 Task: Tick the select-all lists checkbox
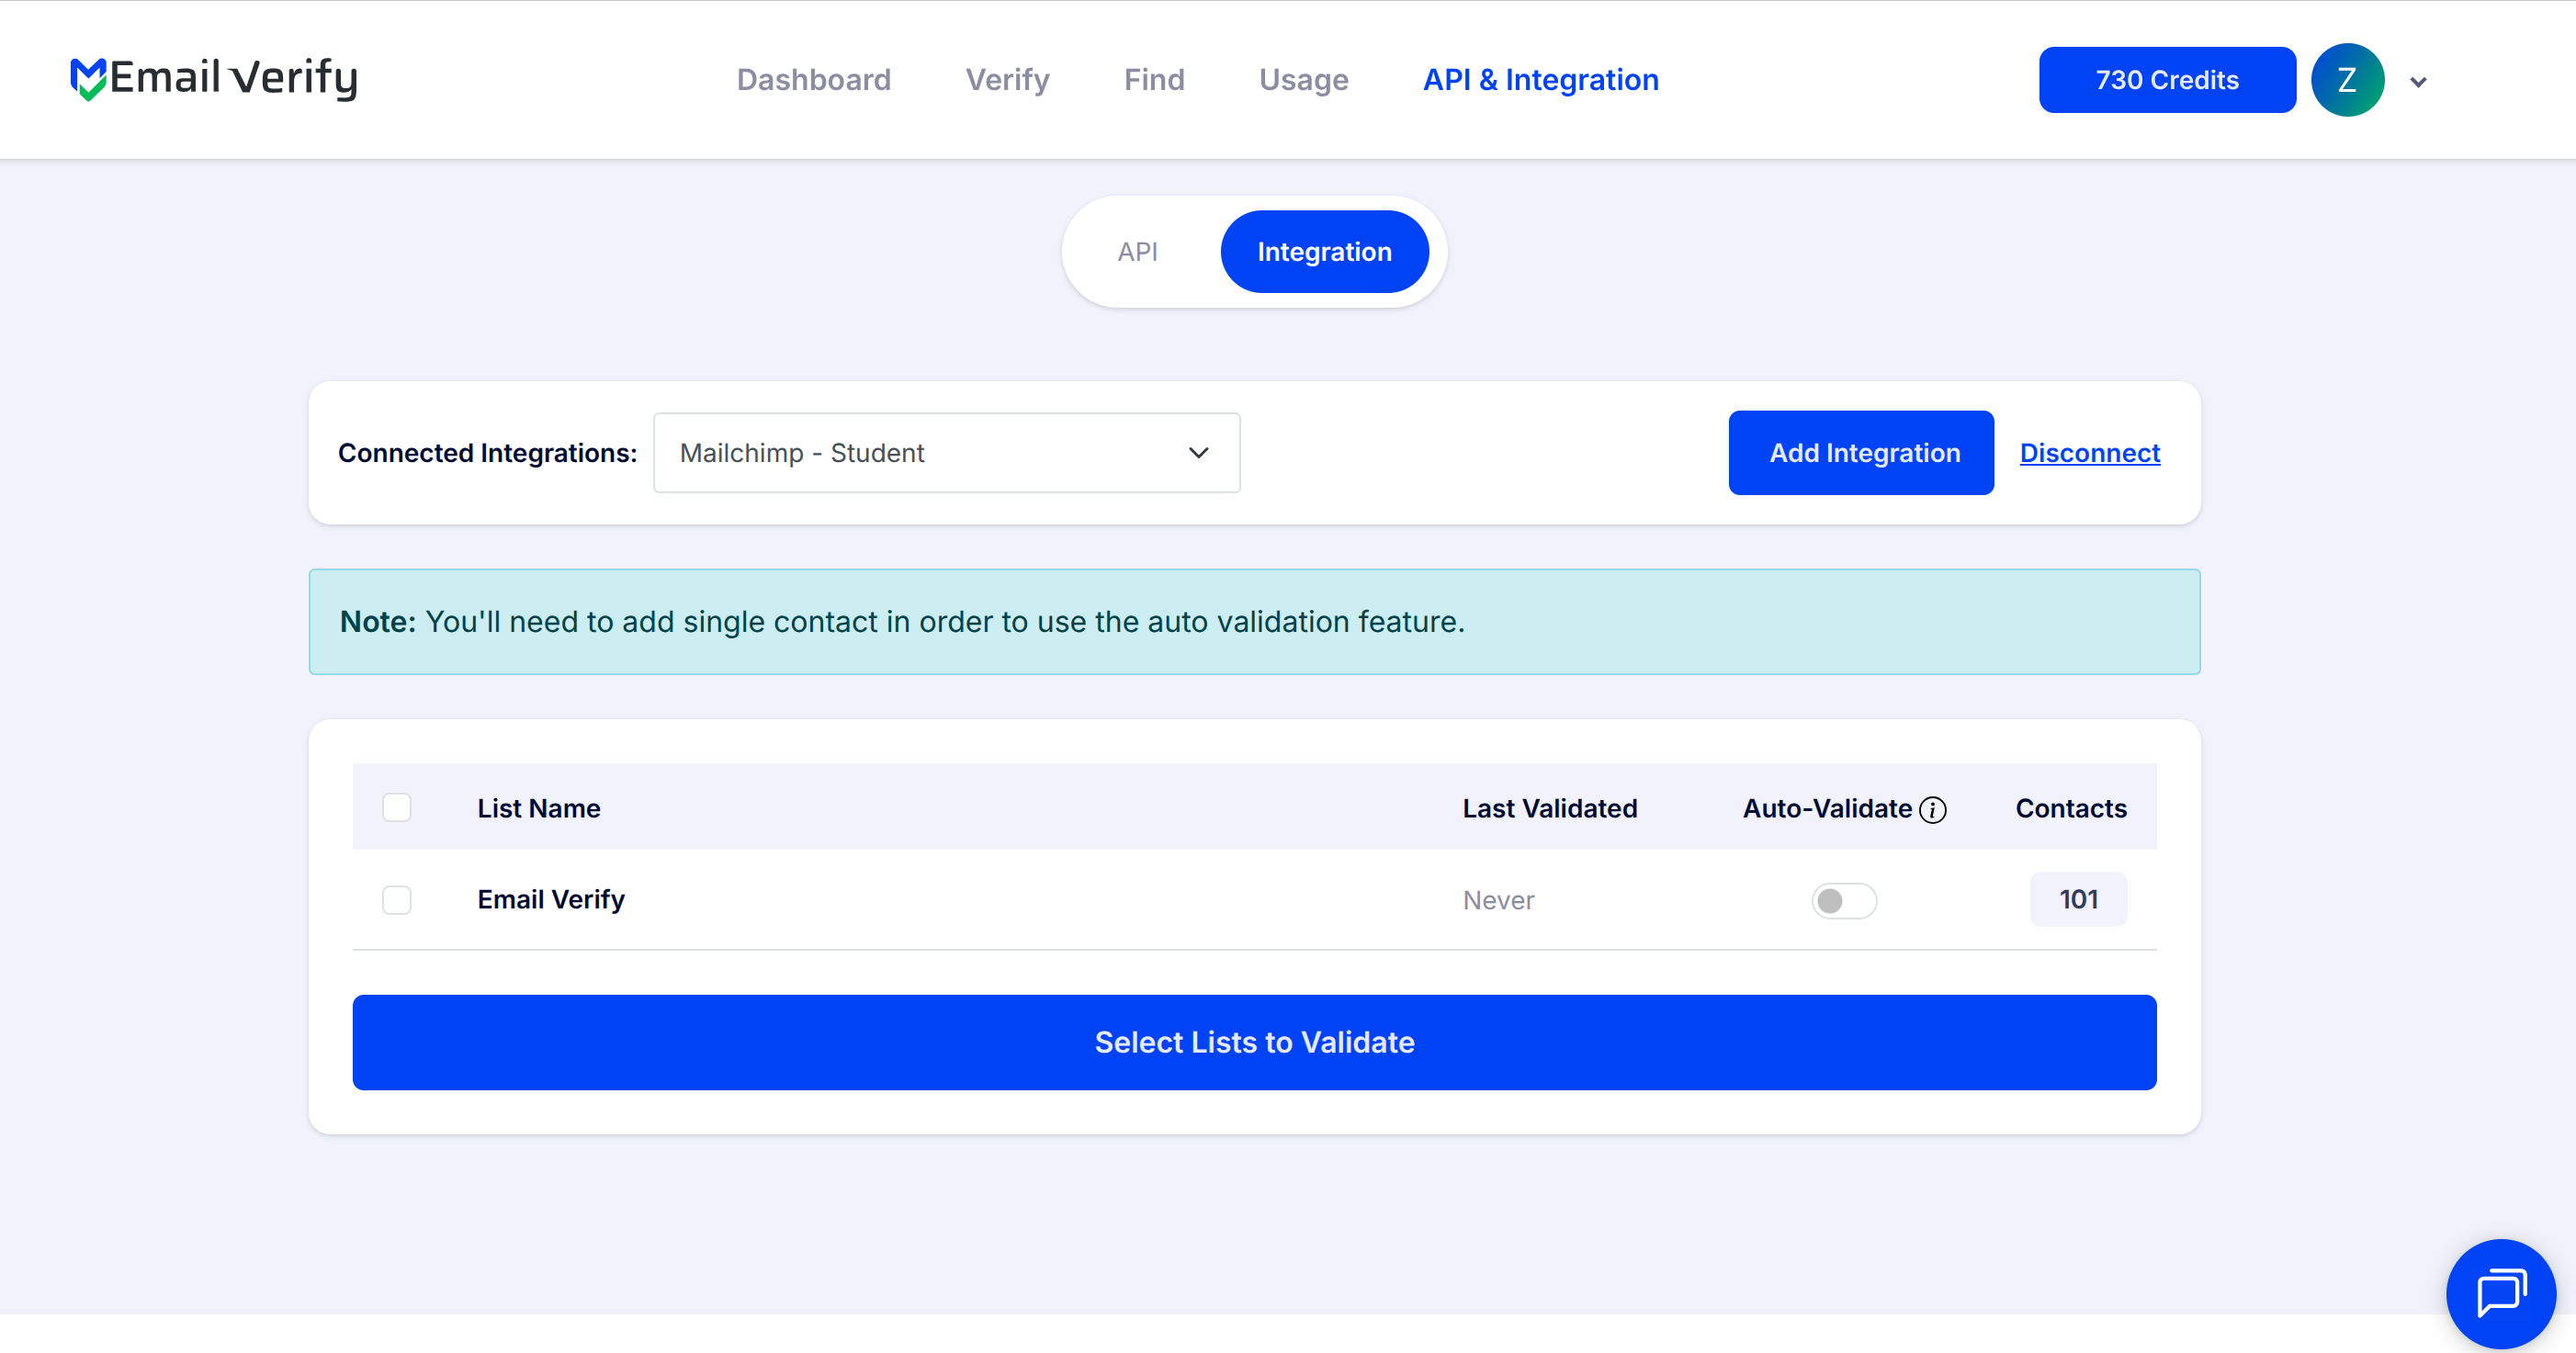click(397, 807)
